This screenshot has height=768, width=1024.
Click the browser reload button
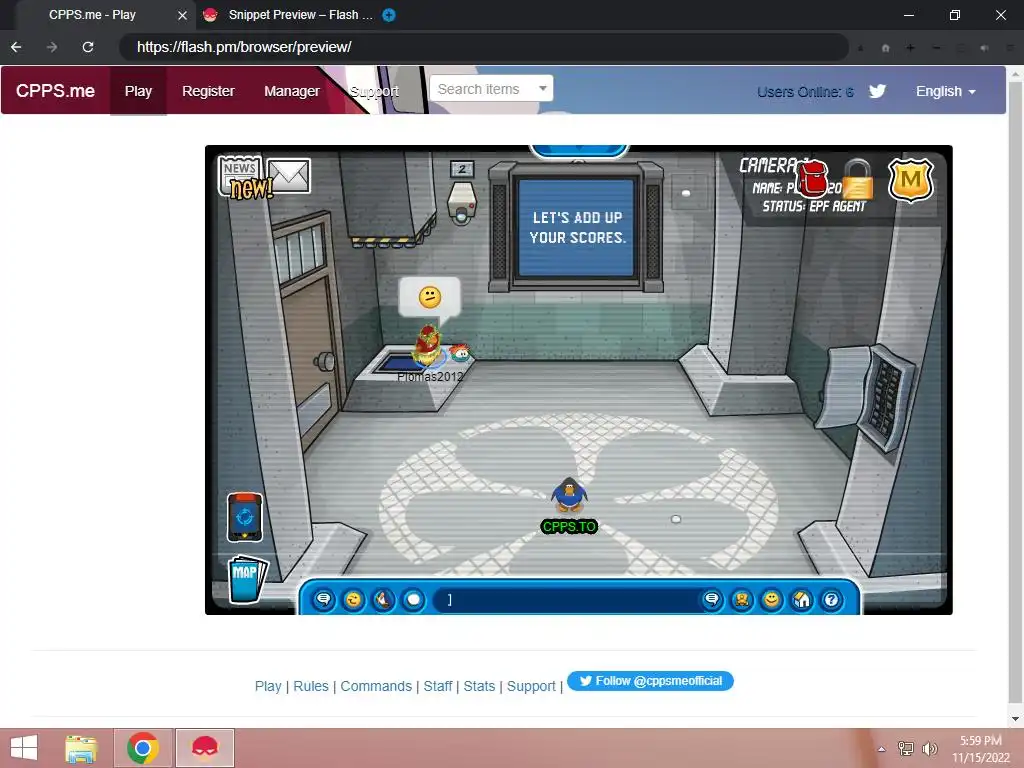pos(88,47)
